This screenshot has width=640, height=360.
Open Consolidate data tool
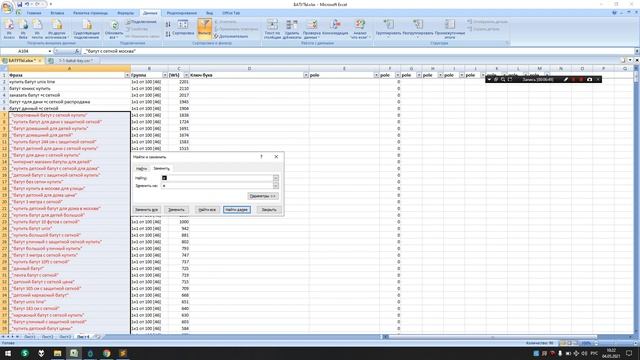click(x=335, y=28)
